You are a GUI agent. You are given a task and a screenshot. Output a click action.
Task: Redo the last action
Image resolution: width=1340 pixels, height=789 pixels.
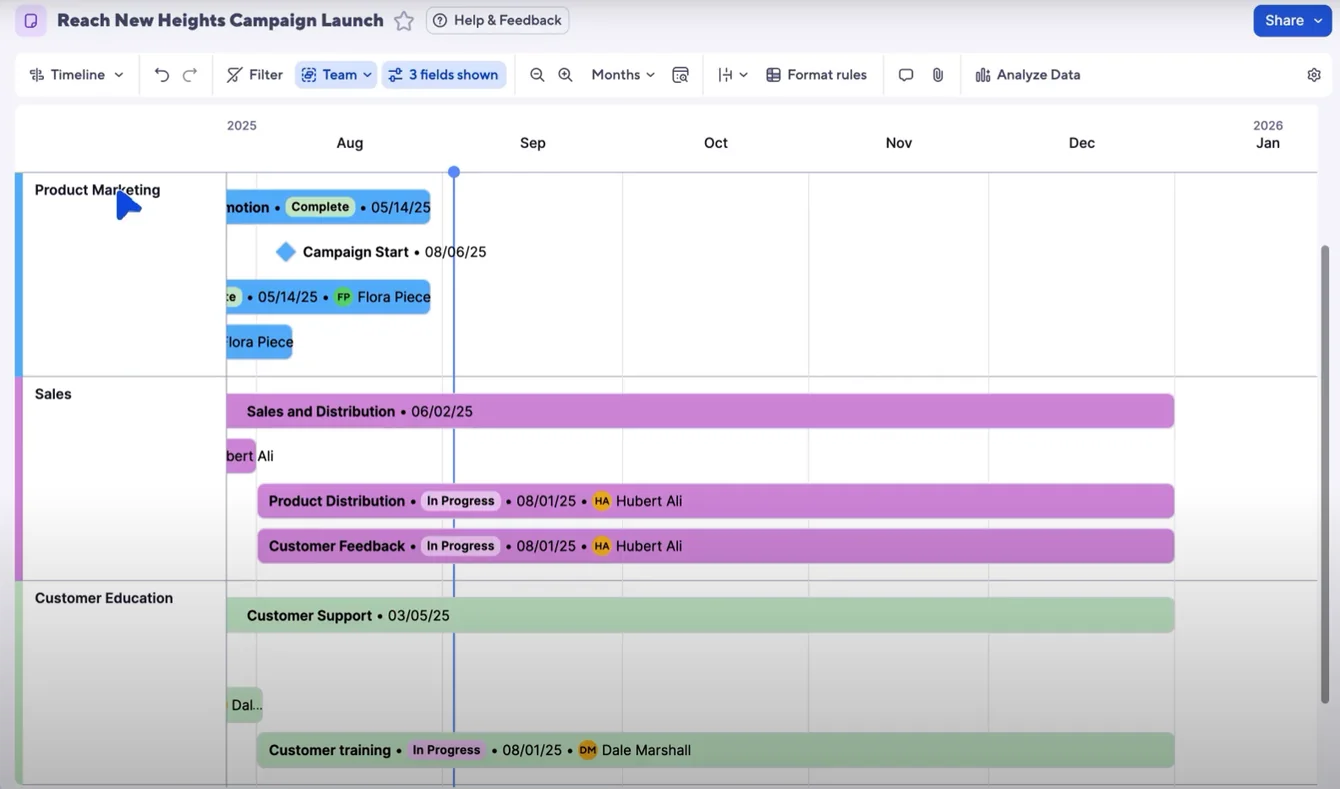pos(190,75)
